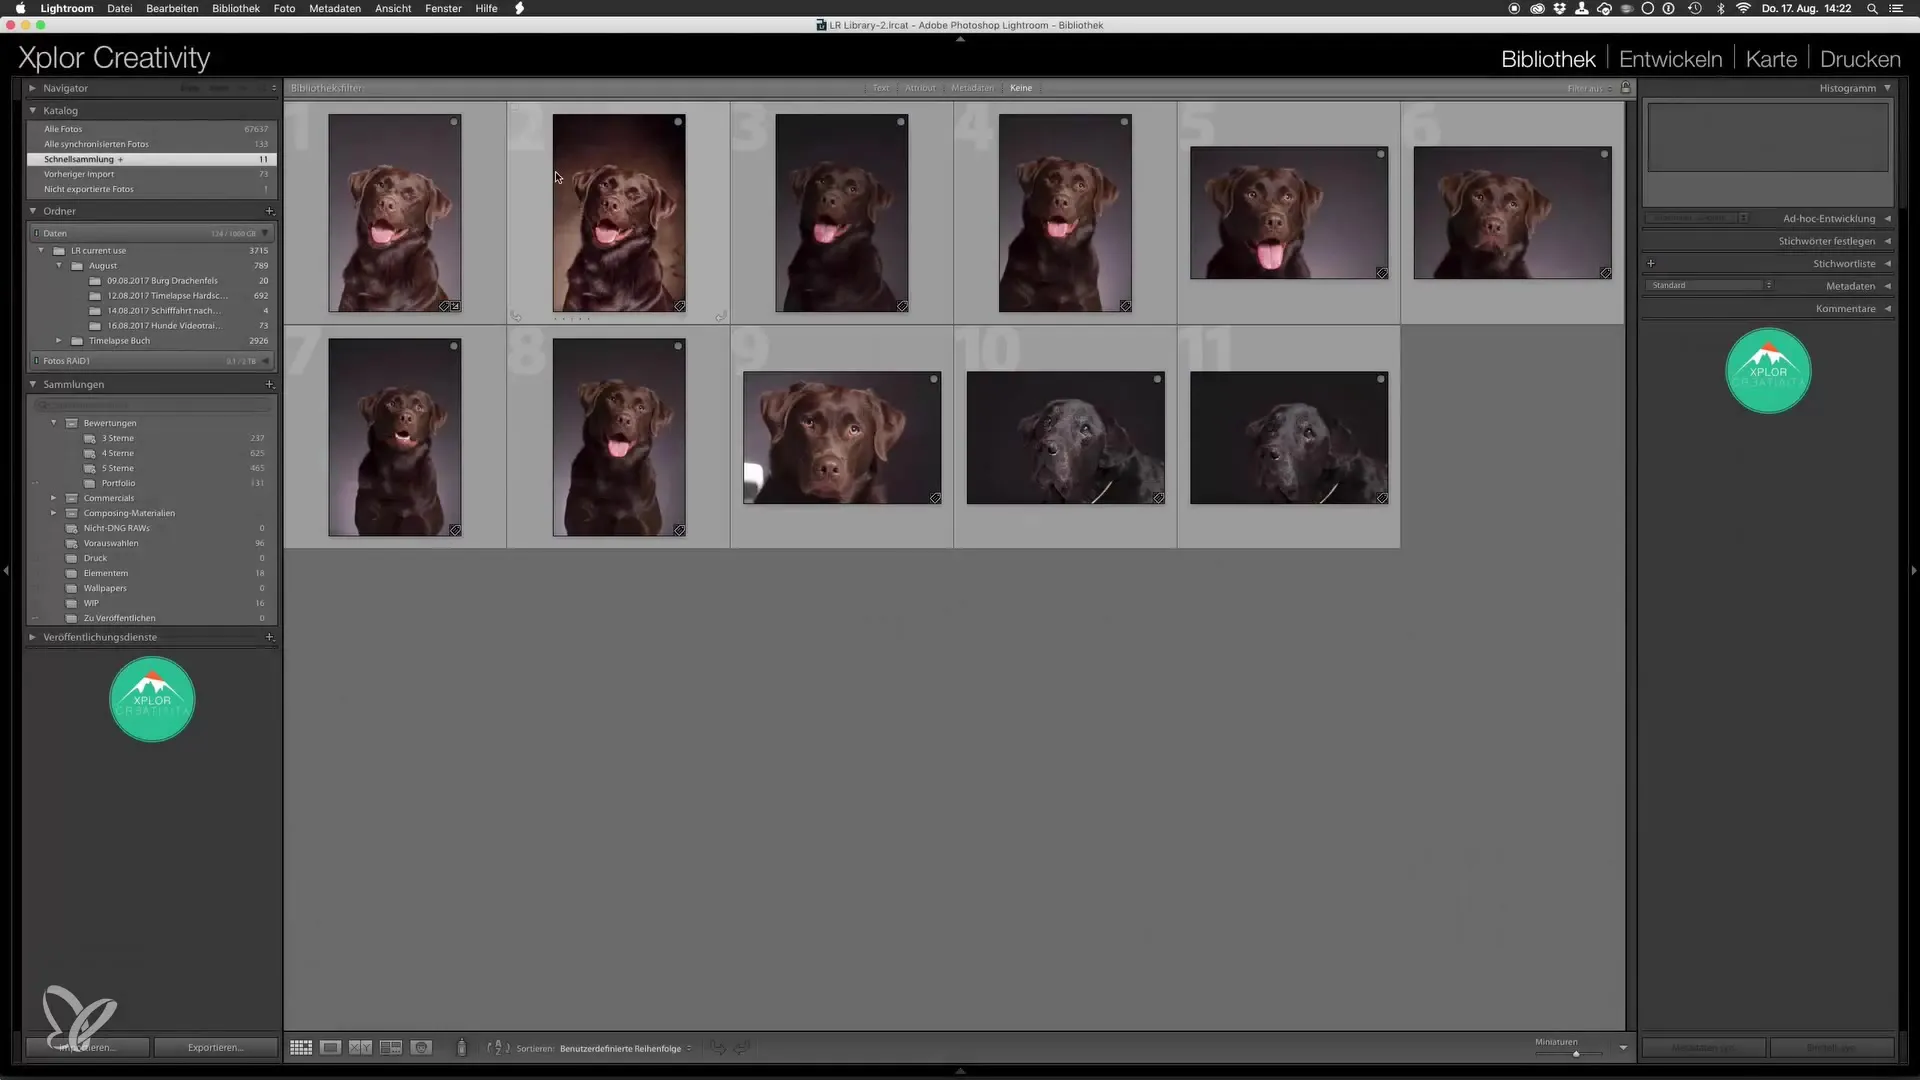
Task: Toggle quick collection marker on photo 1
Action: (x=454, y=122)
